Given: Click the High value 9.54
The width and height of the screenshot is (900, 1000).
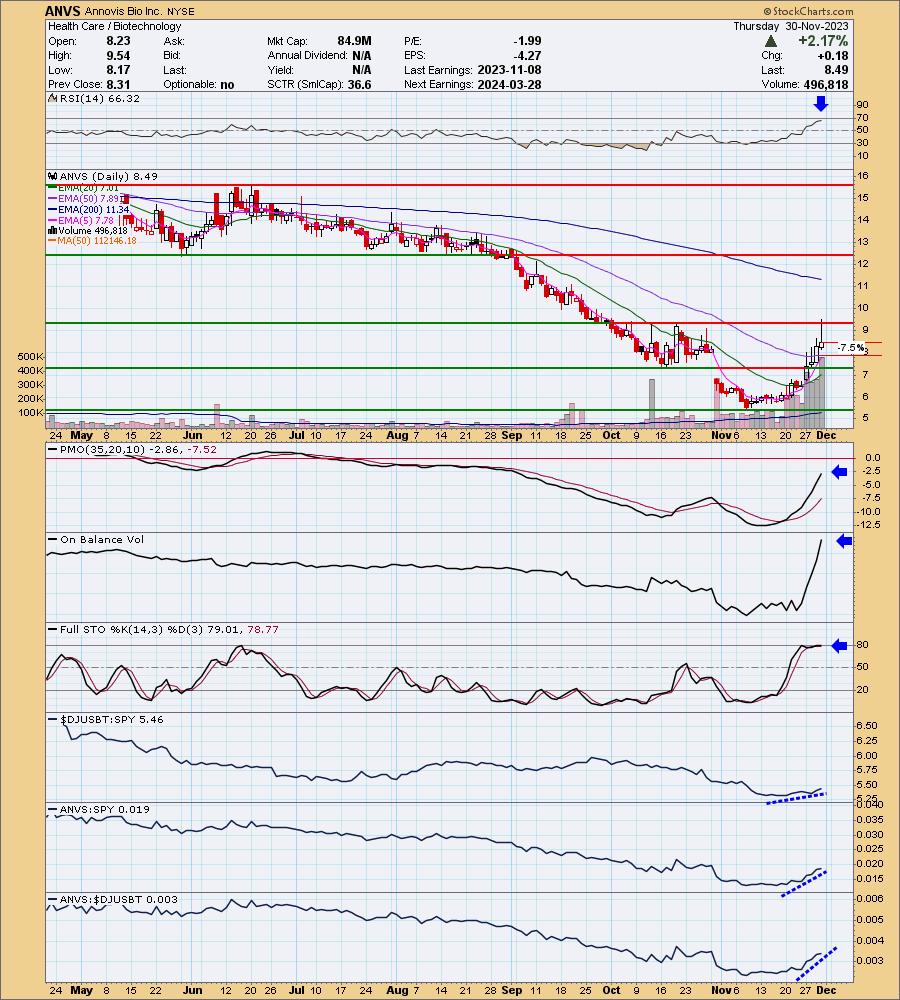Looking at the screenshot, I should click(118, 55).
